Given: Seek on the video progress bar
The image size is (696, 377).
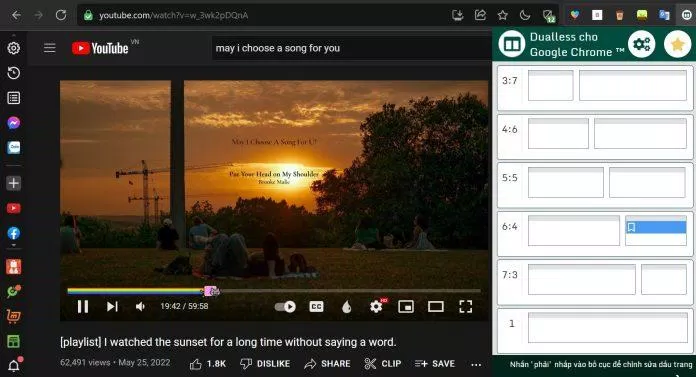Looking at the screenshot, I should (x=274, y=291).
